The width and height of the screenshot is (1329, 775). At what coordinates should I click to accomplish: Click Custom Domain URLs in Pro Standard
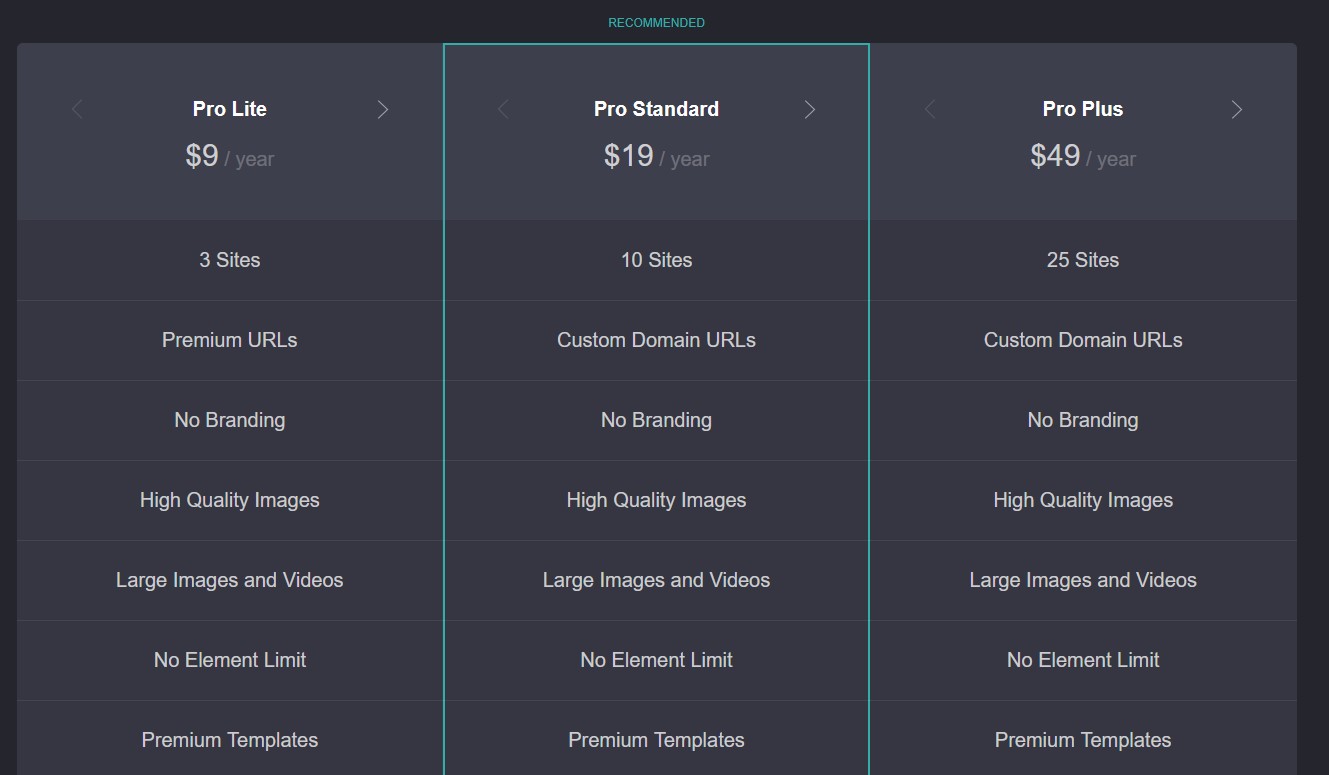point(656,340)
